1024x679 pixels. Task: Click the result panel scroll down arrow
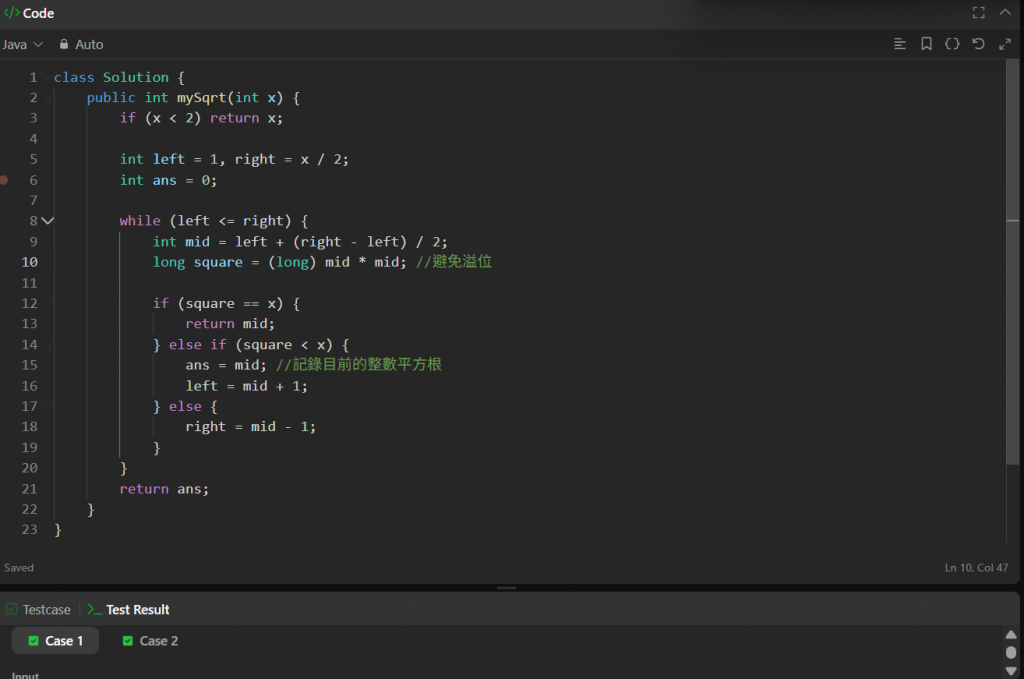[1011, 671]
